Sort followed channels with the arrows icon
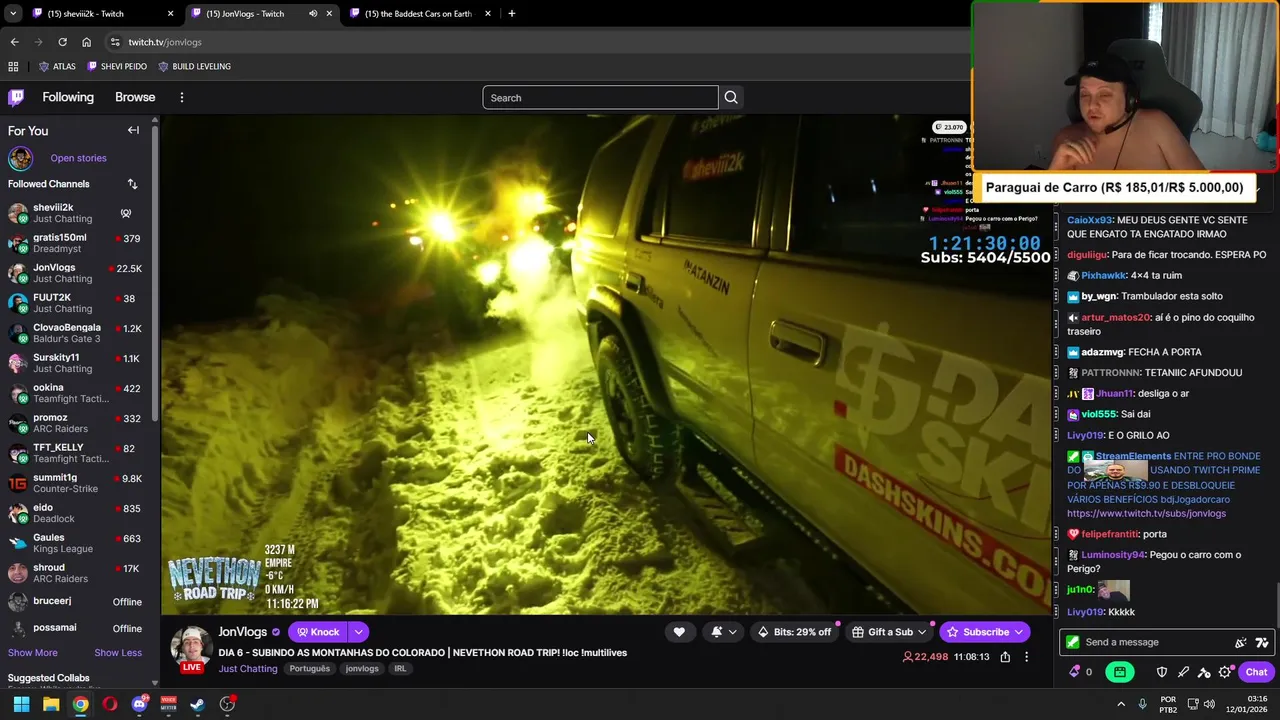This screenshot has height=720, width=1280. 132,184
